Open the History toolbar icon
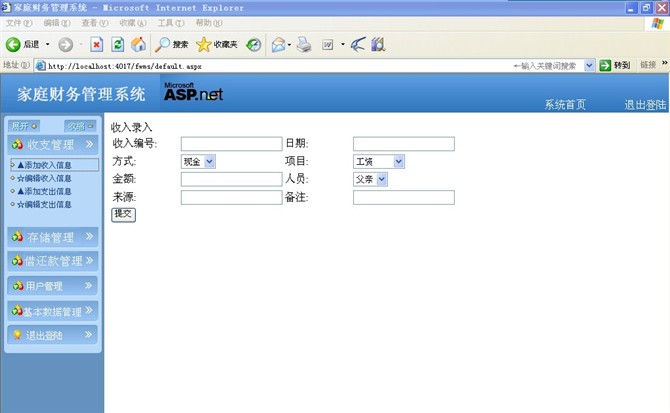 pos(253,44)
